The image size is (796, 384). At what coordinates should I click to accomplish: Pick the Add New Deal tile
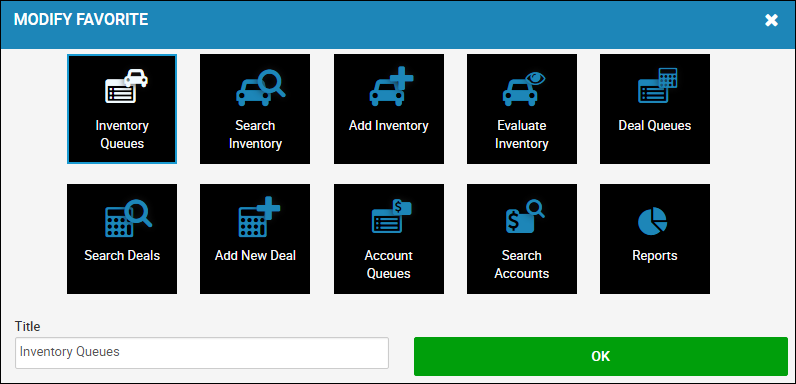(x=255, y=239)
